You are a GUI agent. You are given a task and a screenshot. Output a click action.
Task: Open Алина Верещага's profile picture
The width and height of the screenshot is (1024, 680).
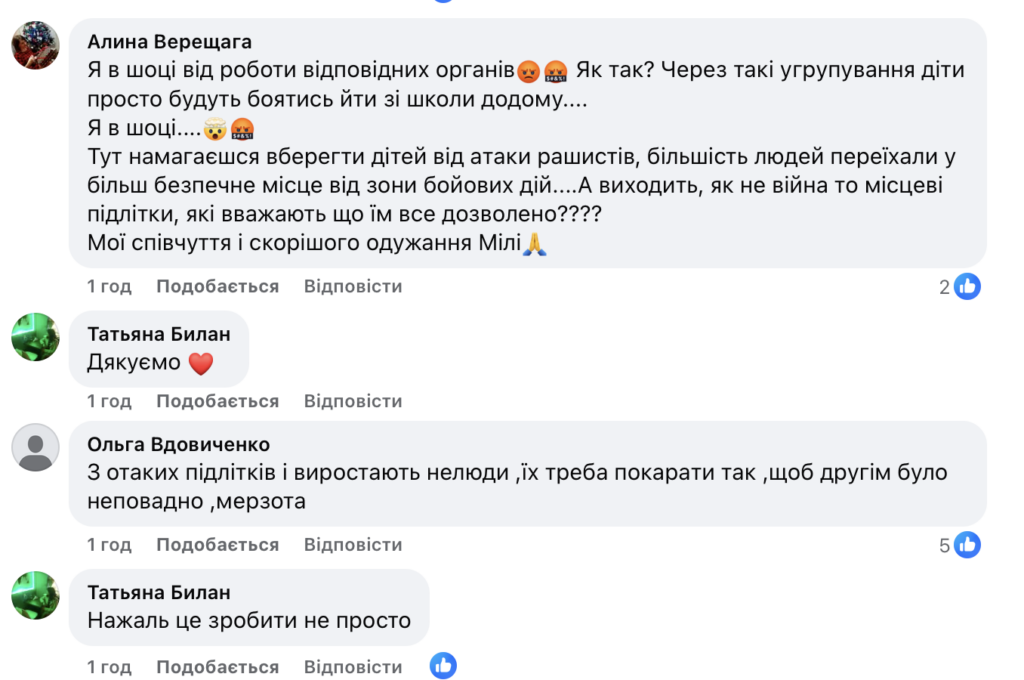[35, 45]
